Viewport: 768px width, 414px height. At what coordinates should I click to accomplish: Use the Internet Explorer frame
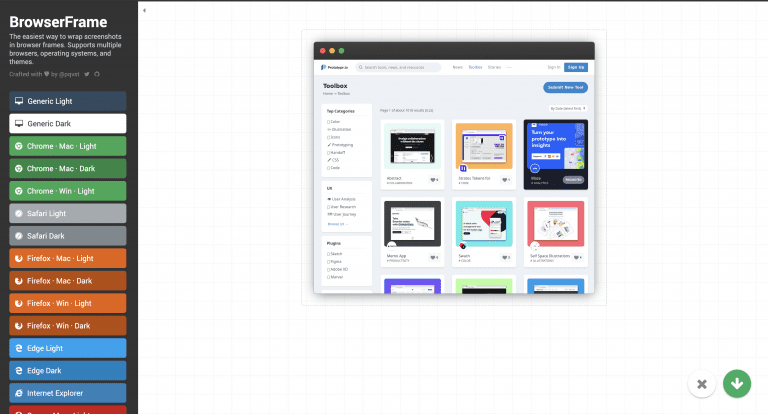pos(68,393)
